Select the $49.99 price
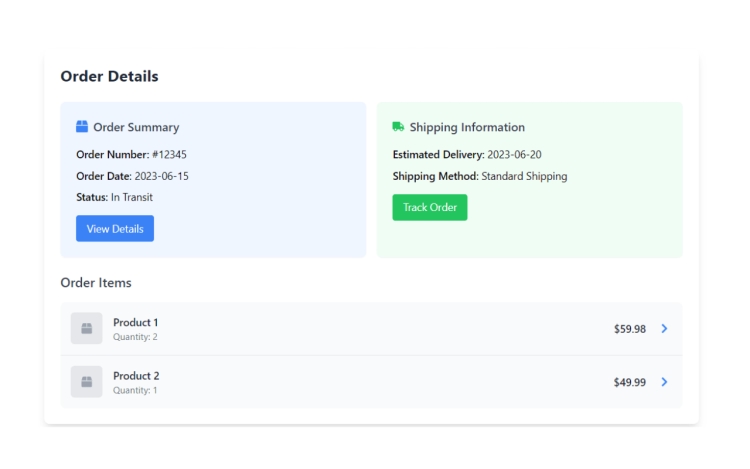 coord(630,382)
